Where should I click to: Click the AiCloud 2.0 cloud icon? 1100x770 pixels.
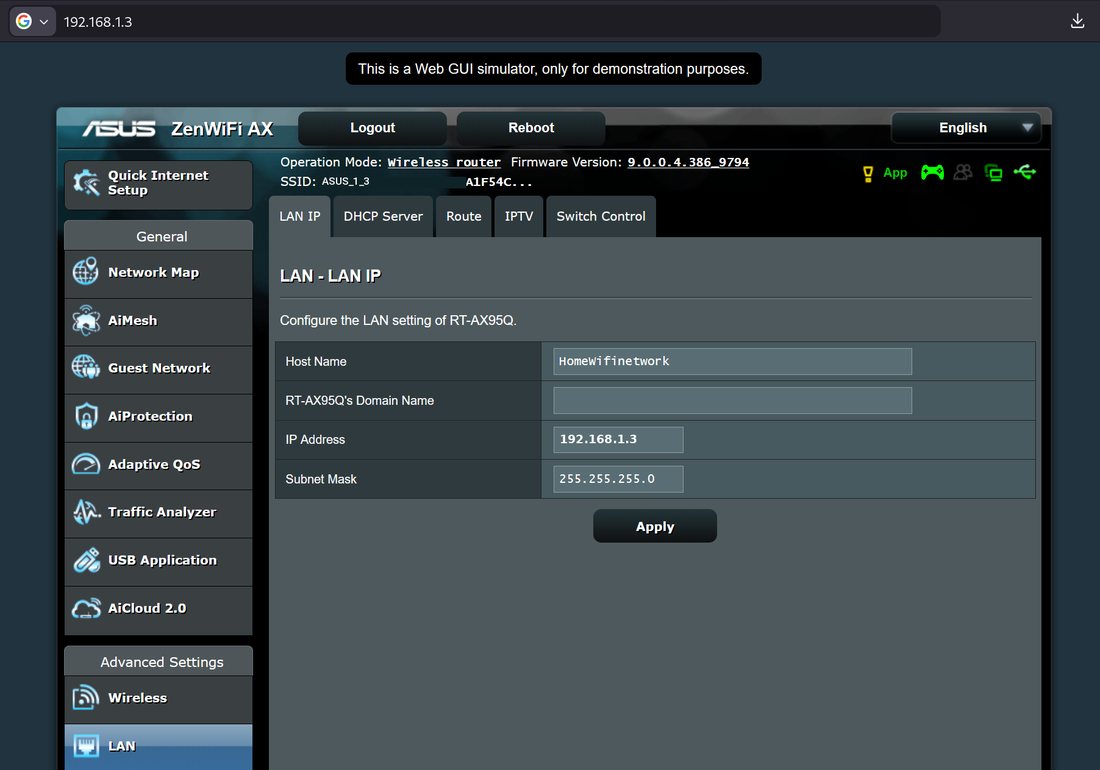tap(86, 608)
